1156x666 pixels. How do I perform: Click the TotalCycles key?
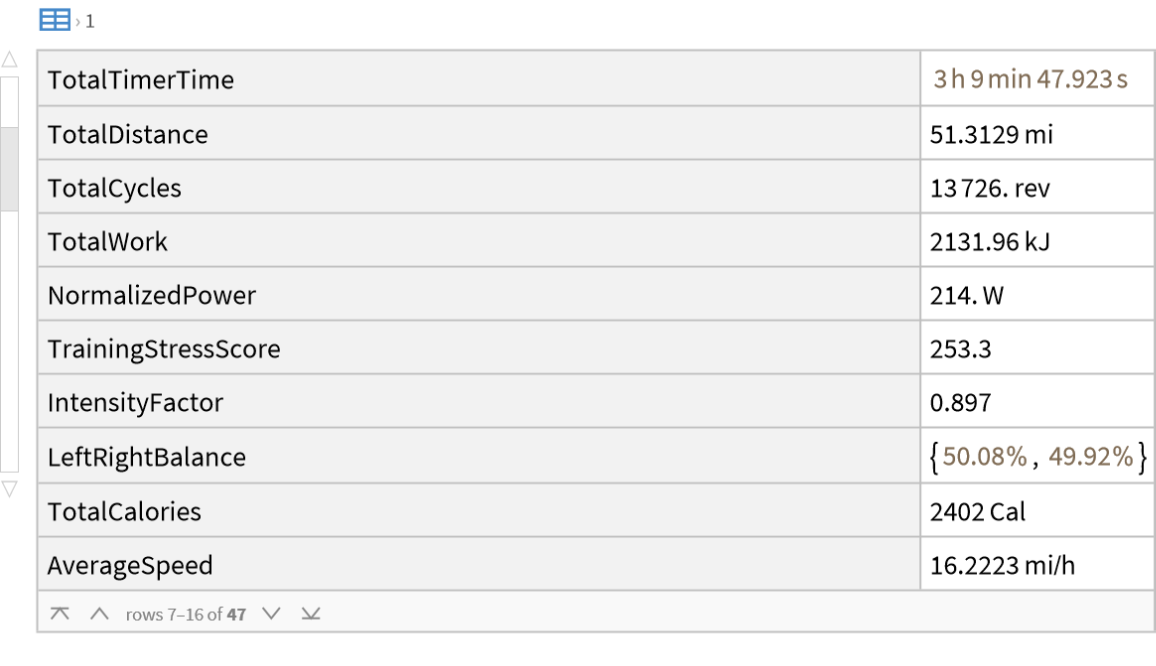coord(115,189)
